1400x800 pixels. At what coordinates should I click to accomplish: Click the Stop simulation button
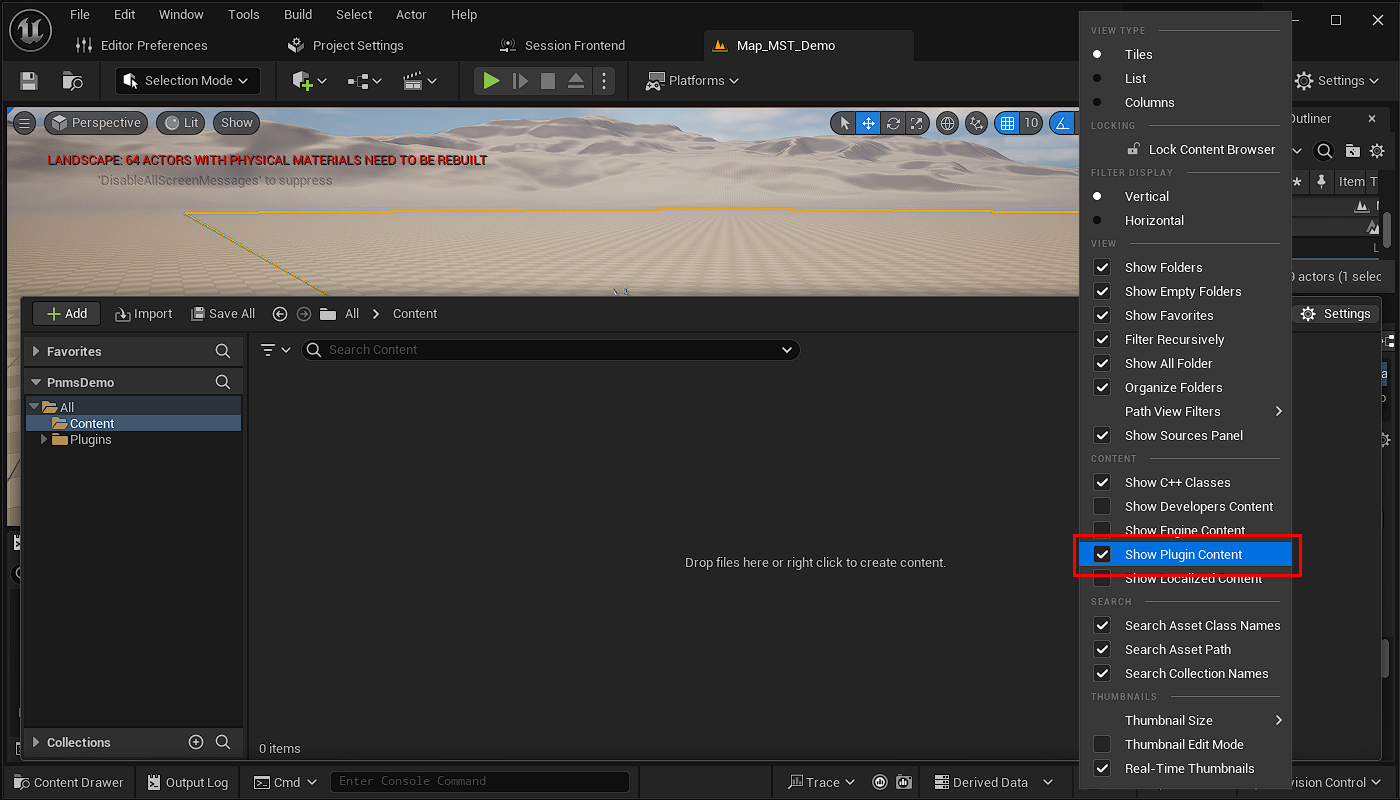coord(547,81)
